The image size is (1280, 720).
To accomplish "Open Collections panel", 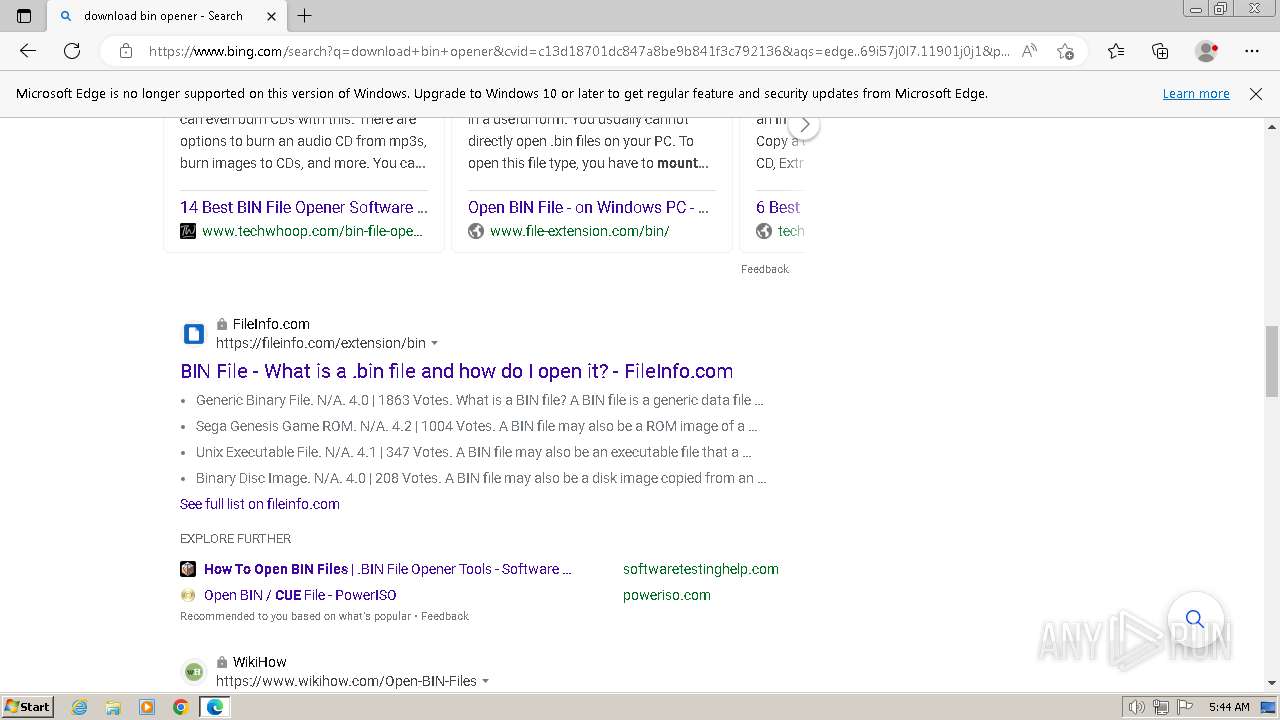I will click(x=1160, y=51).
